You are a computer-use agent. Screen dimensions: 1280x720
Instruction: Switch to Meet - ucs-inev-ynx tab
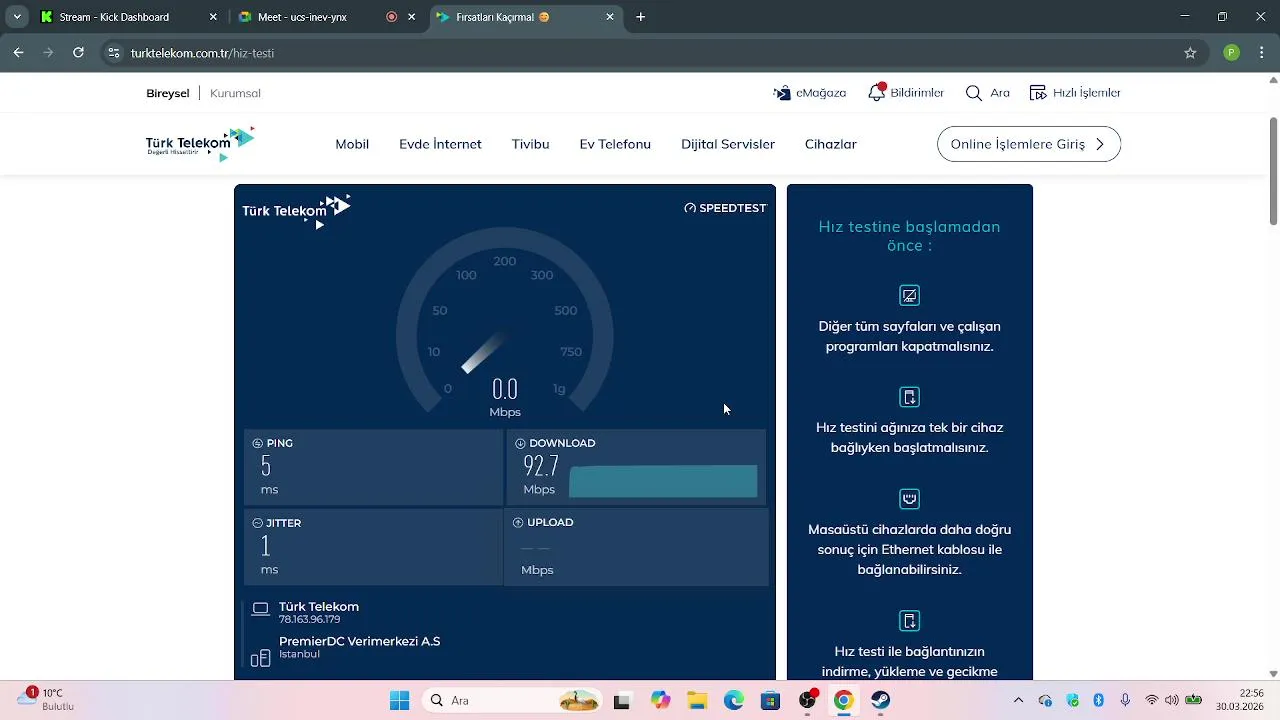click(x=326, y=17)
